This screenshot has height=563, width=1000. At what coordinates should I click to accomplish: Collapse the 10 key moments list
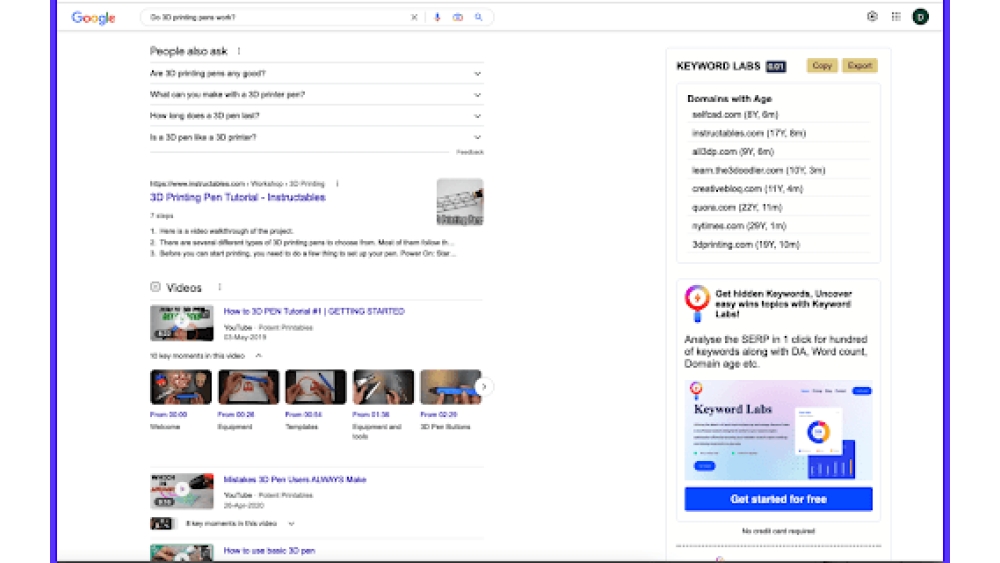[x=258, y=356]
